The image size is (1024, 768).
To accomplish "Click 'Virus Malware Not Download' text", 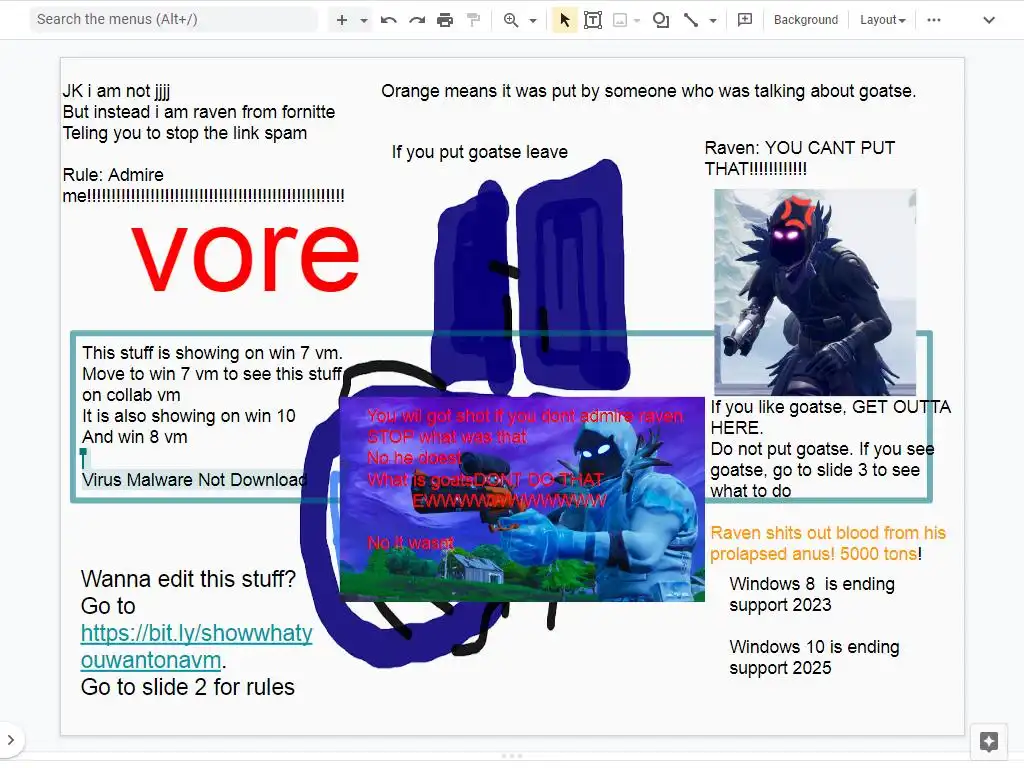I will (x=194, y=480).
